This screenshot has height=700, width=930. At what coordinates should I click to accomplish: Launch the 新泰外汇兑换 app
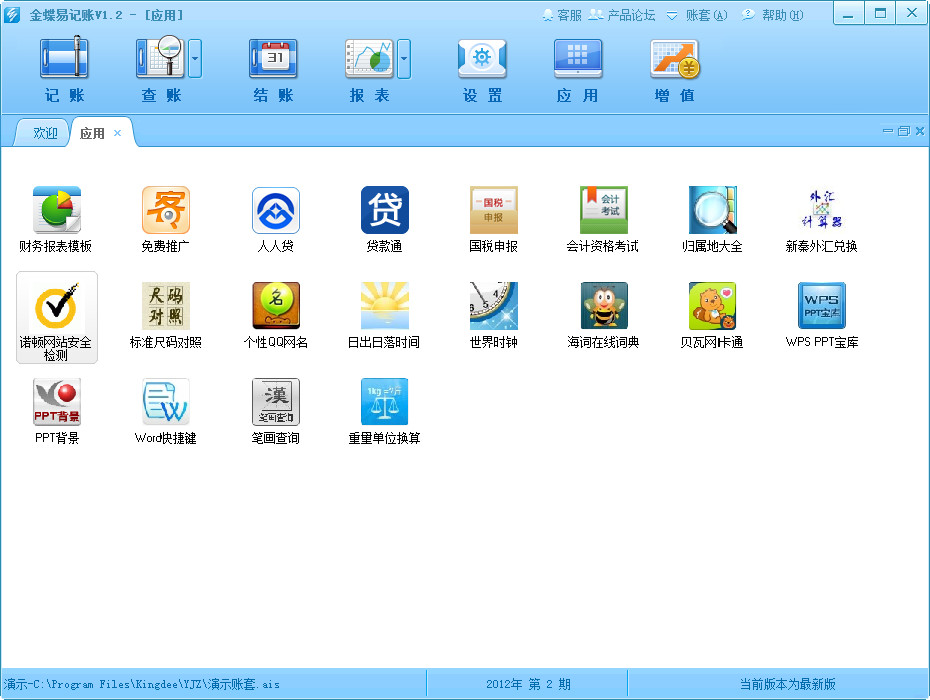coord(821,219)
